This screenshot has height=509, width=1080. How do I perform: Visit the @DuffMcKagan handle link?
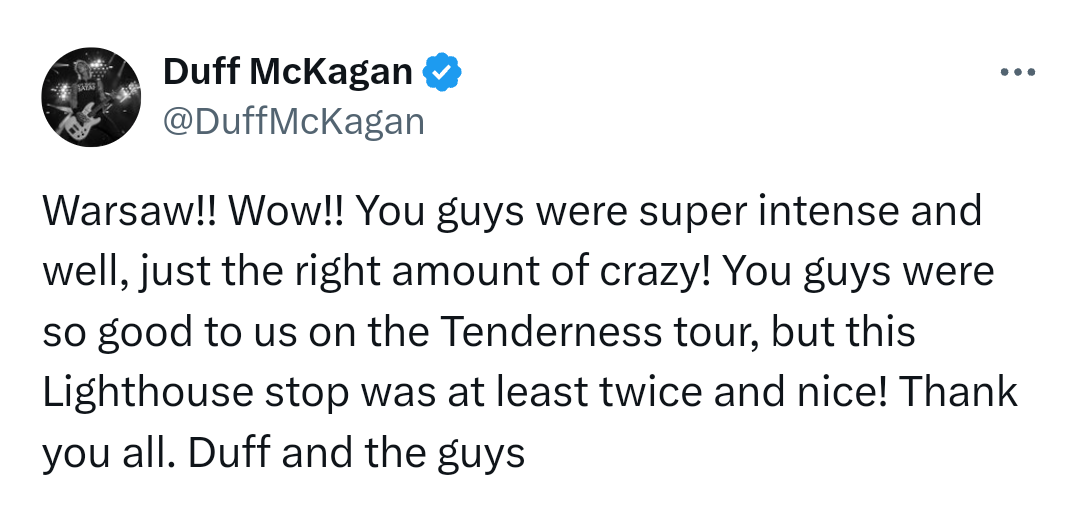click(x=293, y=122)
